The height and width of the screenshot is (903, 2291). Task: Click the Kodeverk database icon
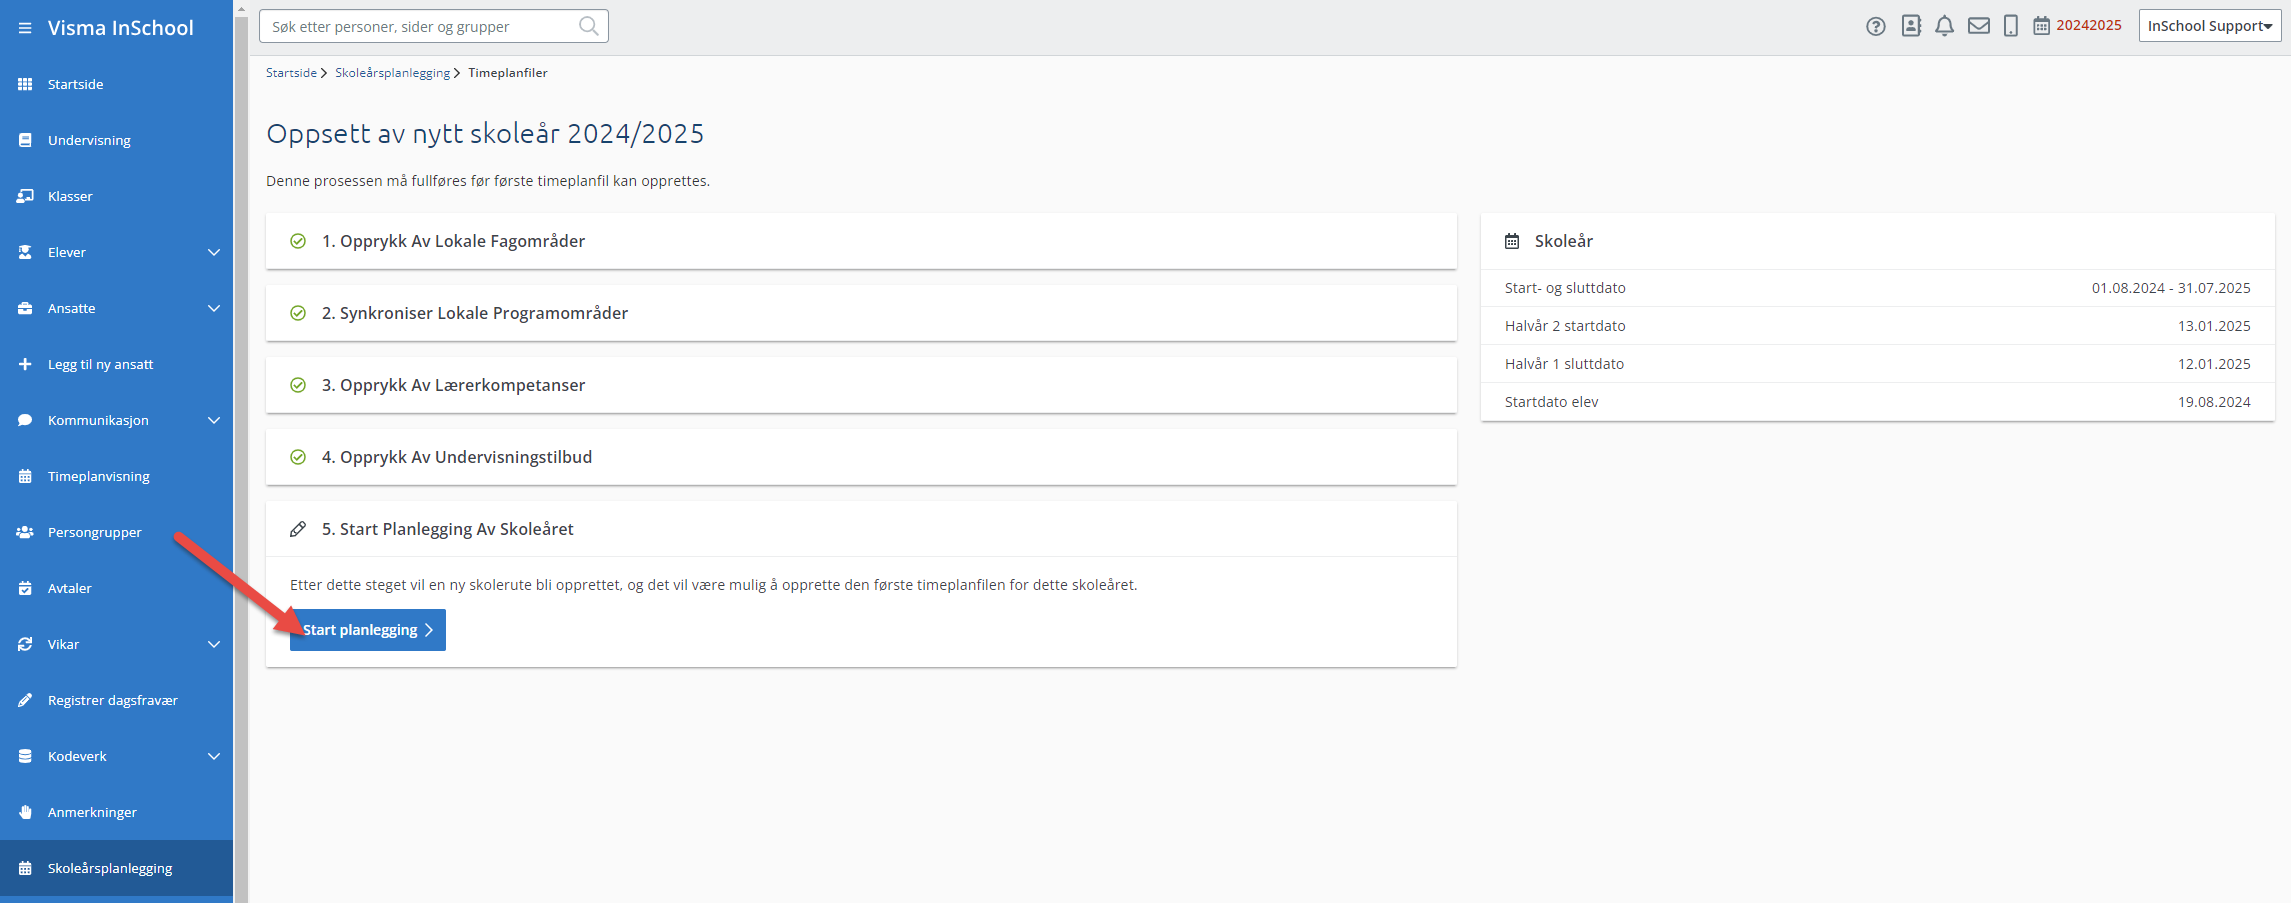click(25, 756)
